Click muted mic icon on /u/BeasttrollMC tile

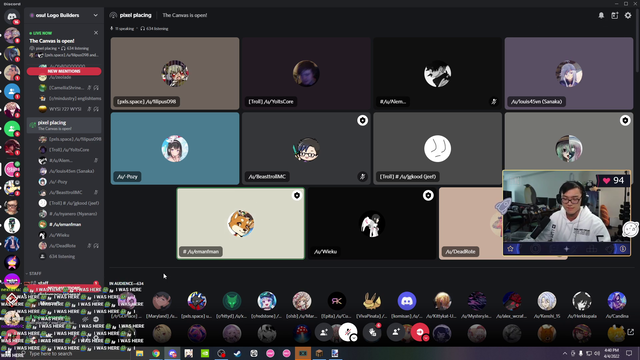tap(362, 177)
